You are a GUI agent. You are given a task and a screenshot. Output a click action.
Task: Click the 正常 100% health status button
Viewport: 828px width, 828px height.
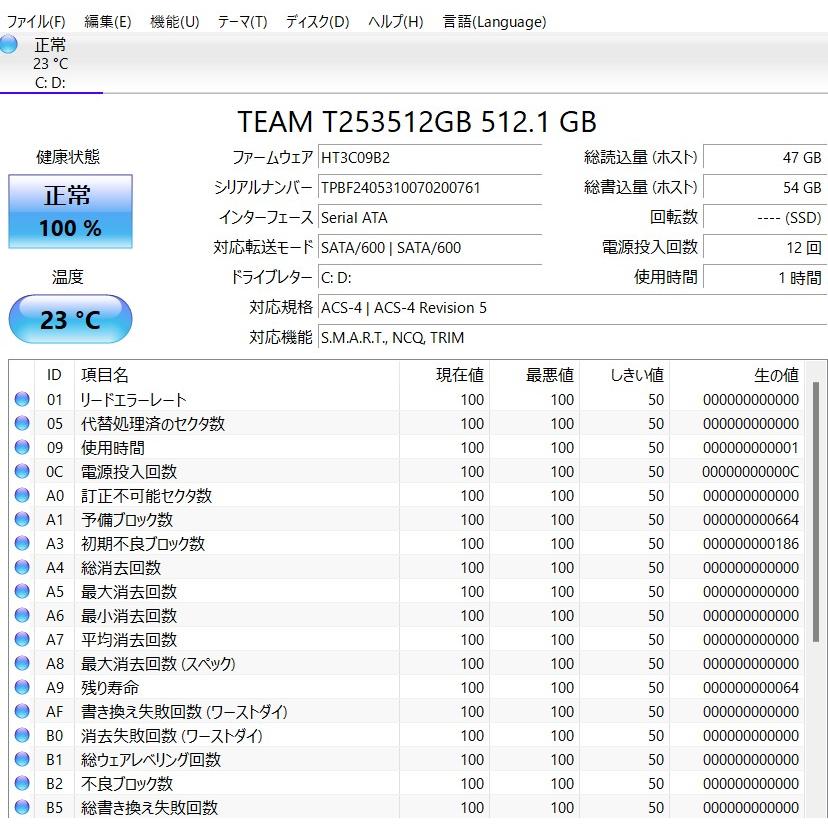tap(70, 212)
